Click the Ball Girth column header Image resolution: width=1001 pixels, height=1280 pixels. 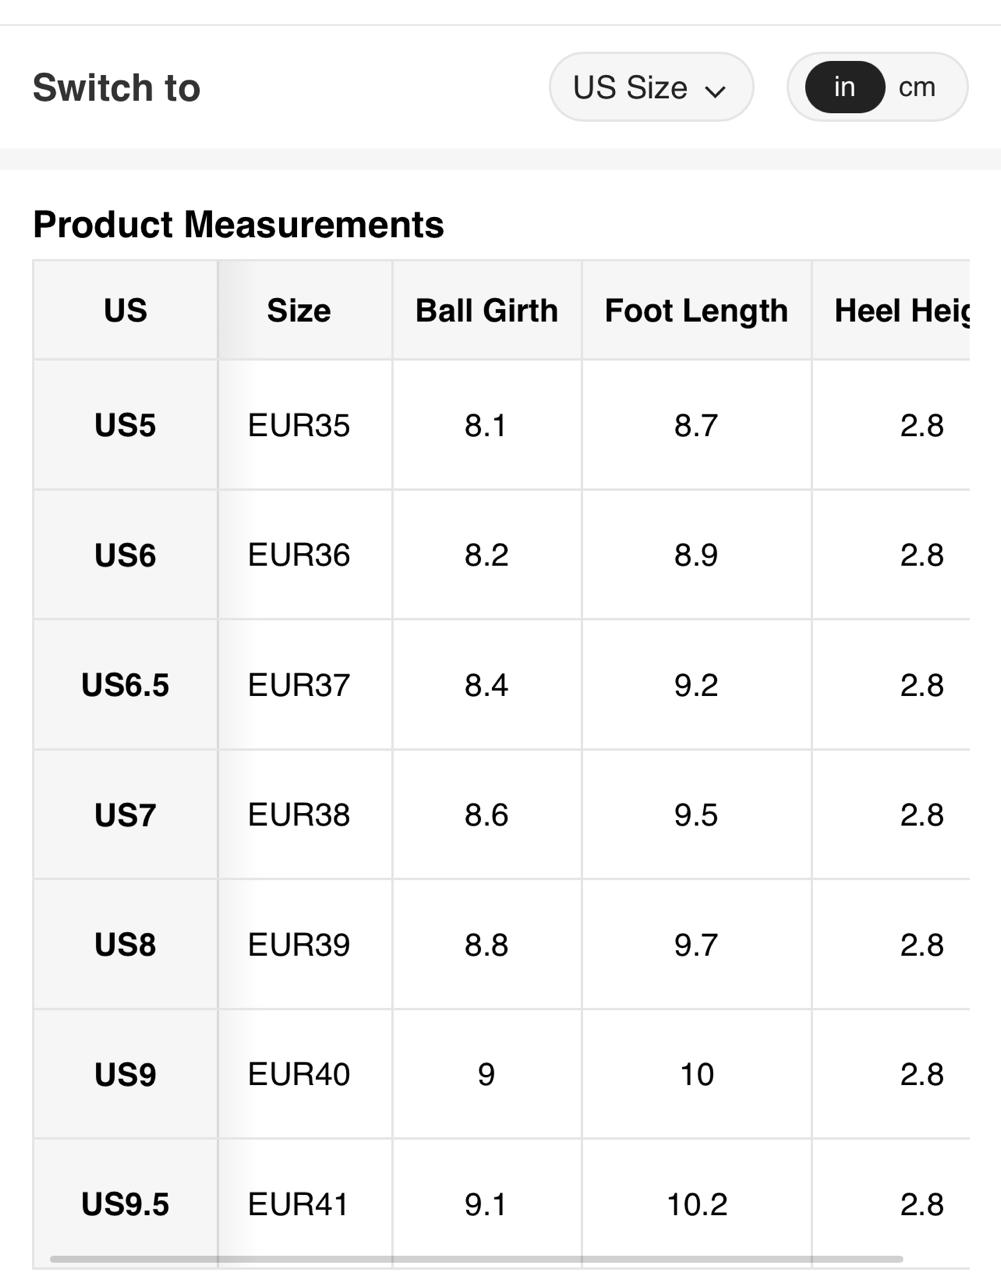pyautogui.click(x=486, y=311)
